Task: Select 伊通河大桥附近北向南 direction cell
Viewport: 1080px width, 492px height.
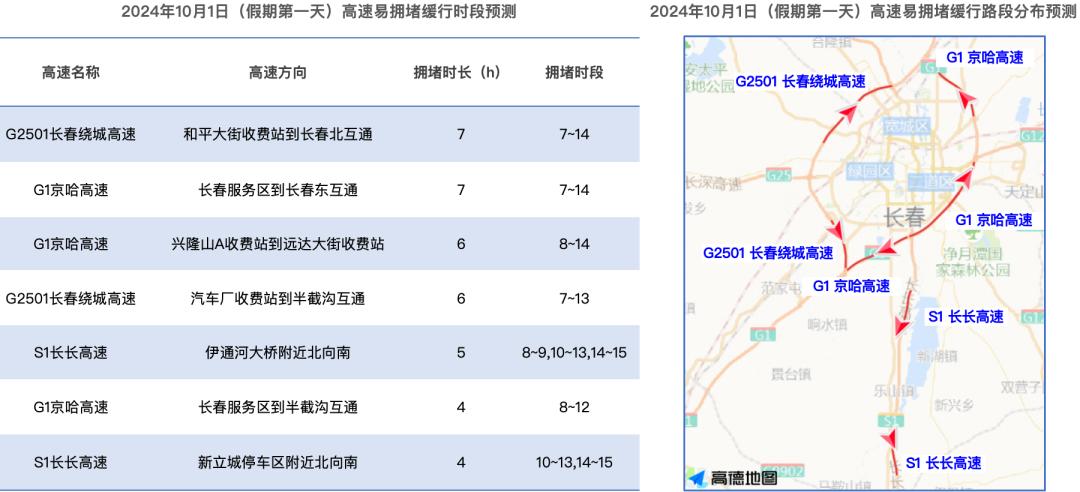Action: 278,353
